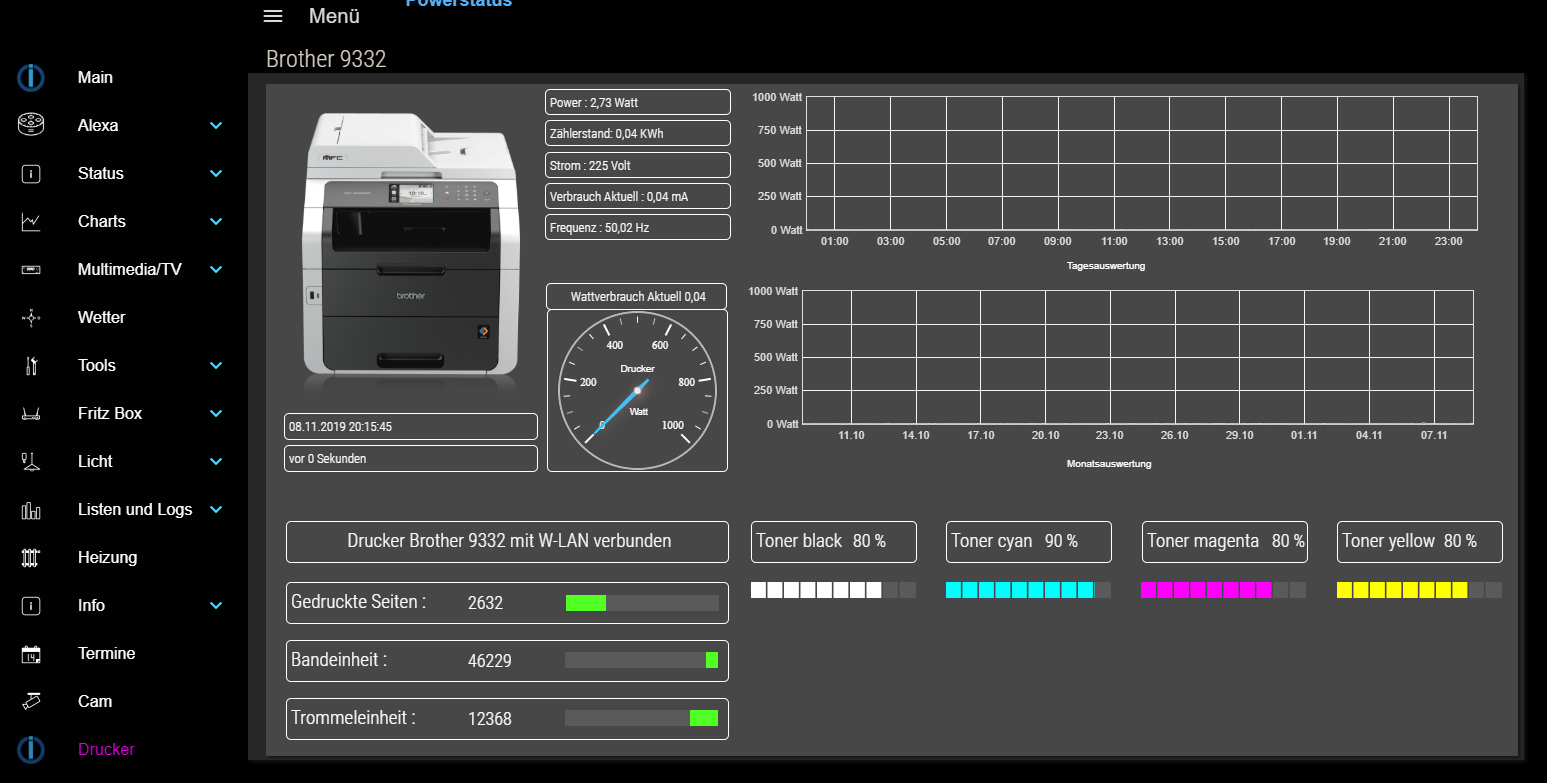Screen dimensions: 1547x783
Task: Click the Strom : 225 Volt field
Action: [638, 165]
